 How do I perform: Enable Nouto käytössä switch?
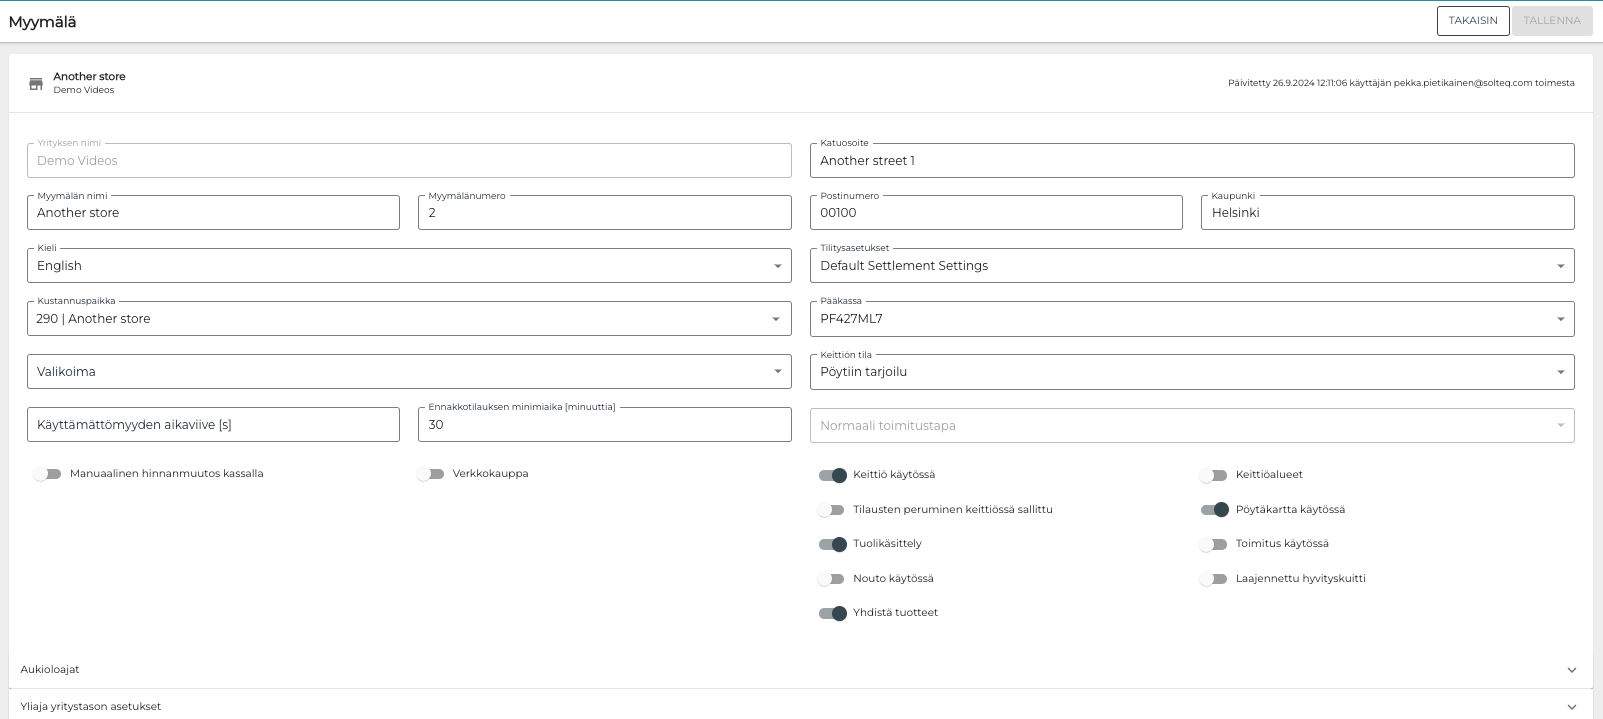(x=832, y=579)
